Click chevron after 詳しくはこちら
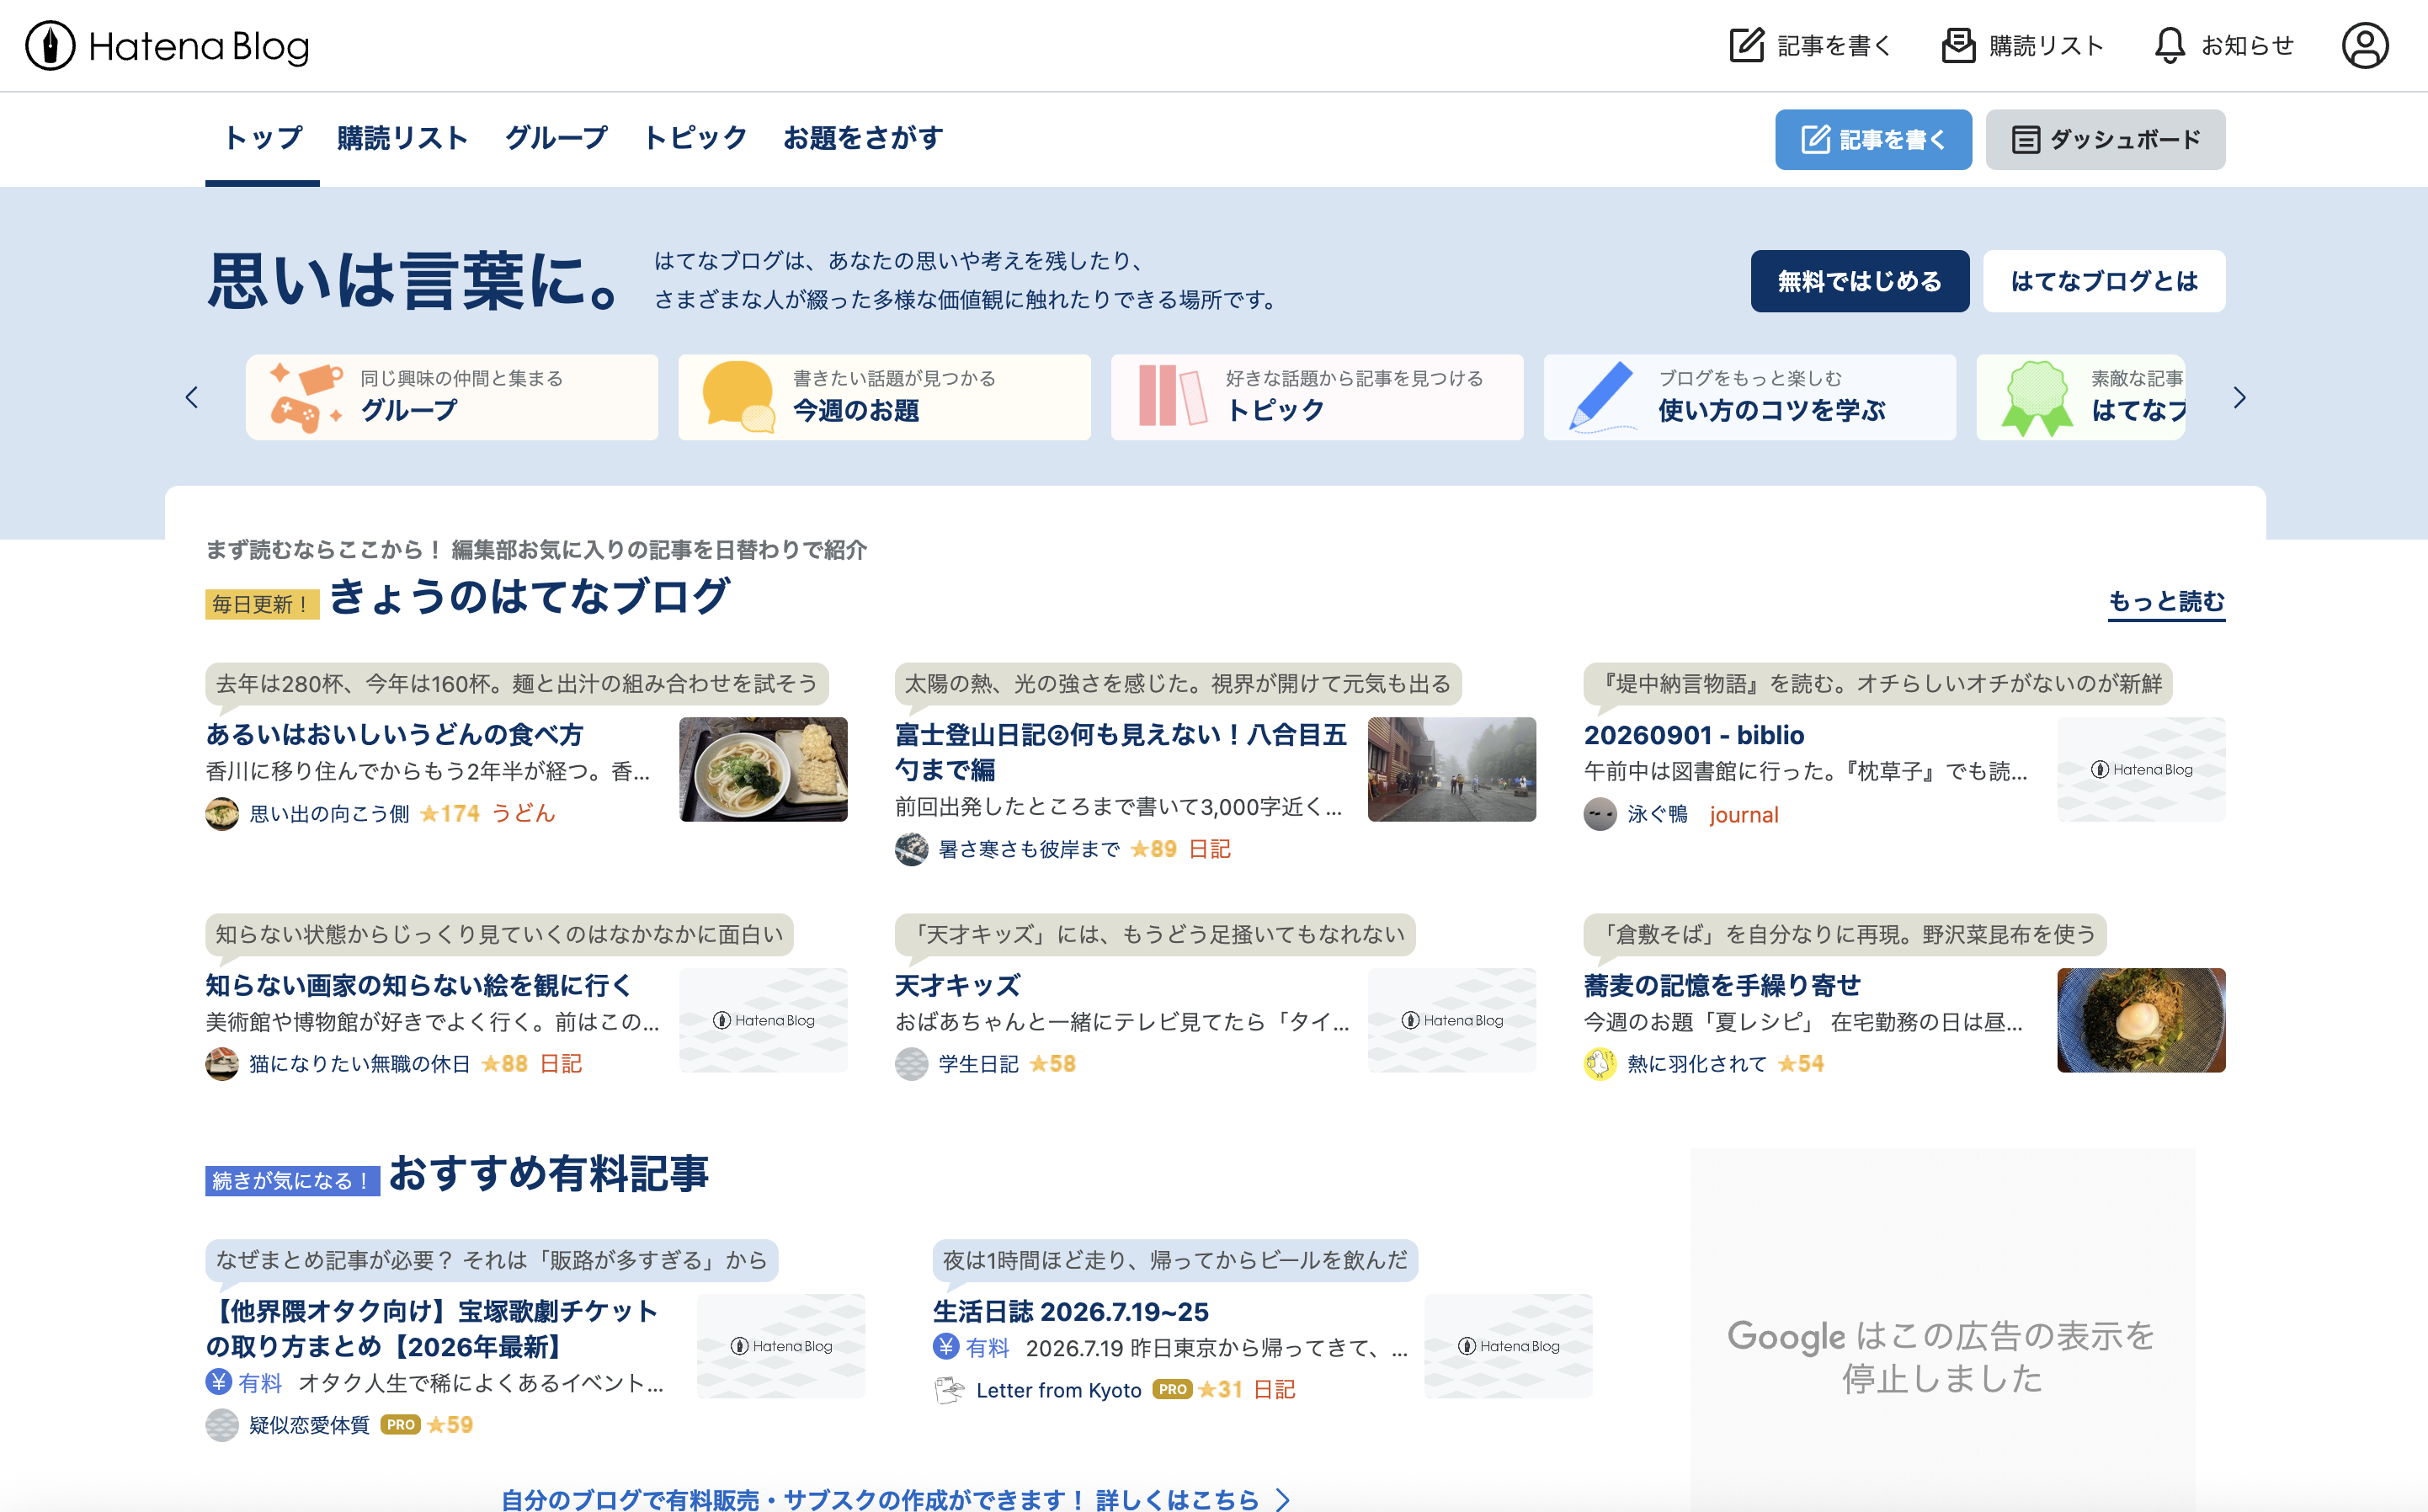Viewport: 2428px width, 1512px height. coord(1283,1500)
